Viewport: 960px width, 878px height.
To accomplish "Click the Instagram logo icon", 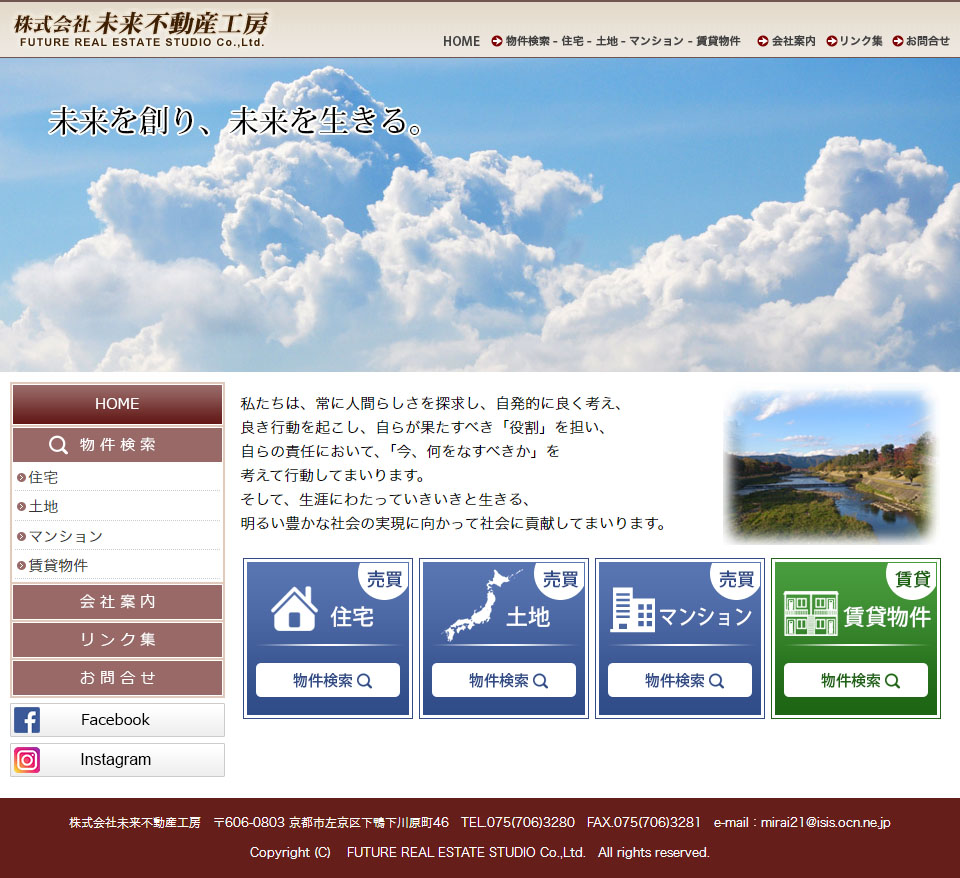I will click(x=28, y=760).
